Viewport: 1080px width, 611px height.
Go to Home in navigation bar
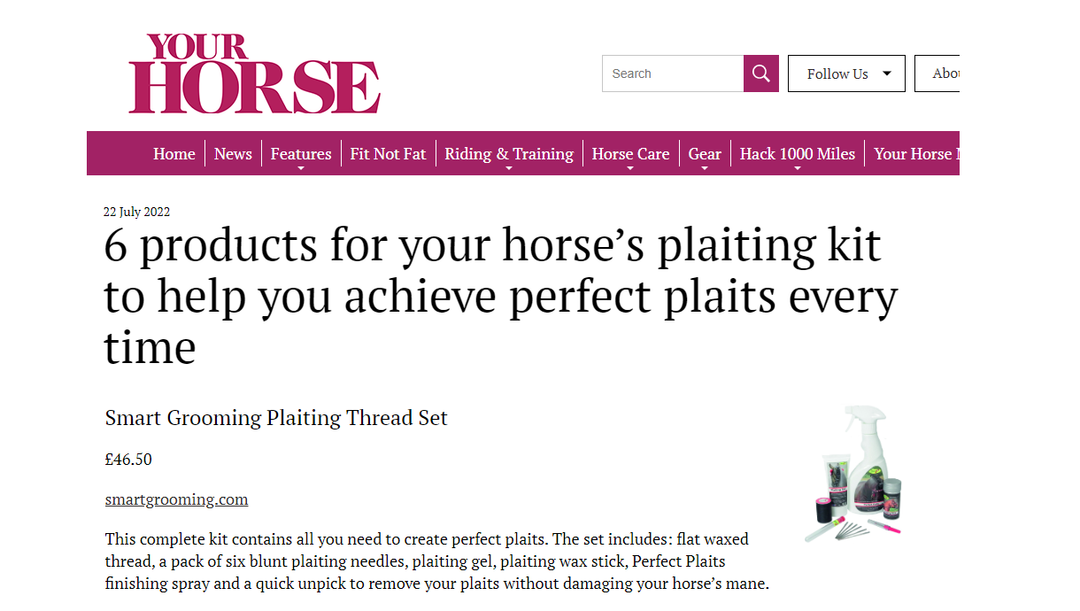pyautogui.click(x=174, y=154)
